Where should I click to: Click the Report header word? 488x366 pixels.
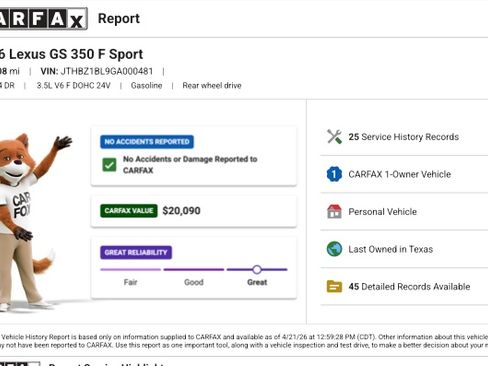point(119,19)
